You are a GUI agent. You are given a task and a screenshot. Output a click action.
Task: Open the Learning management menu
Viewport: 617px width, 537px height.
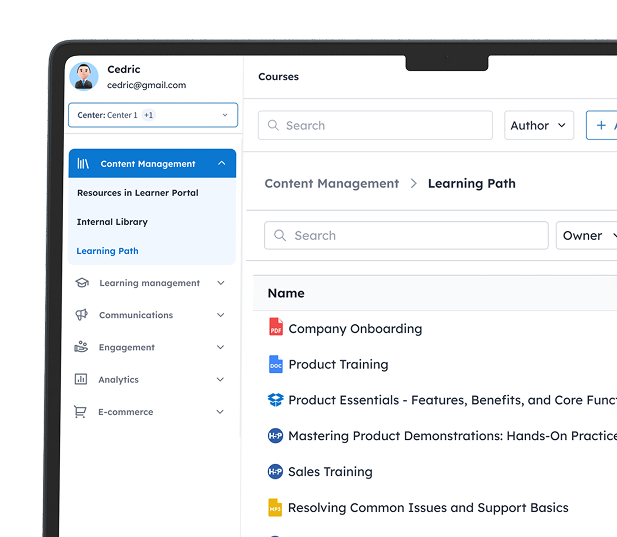pos(150,283)
